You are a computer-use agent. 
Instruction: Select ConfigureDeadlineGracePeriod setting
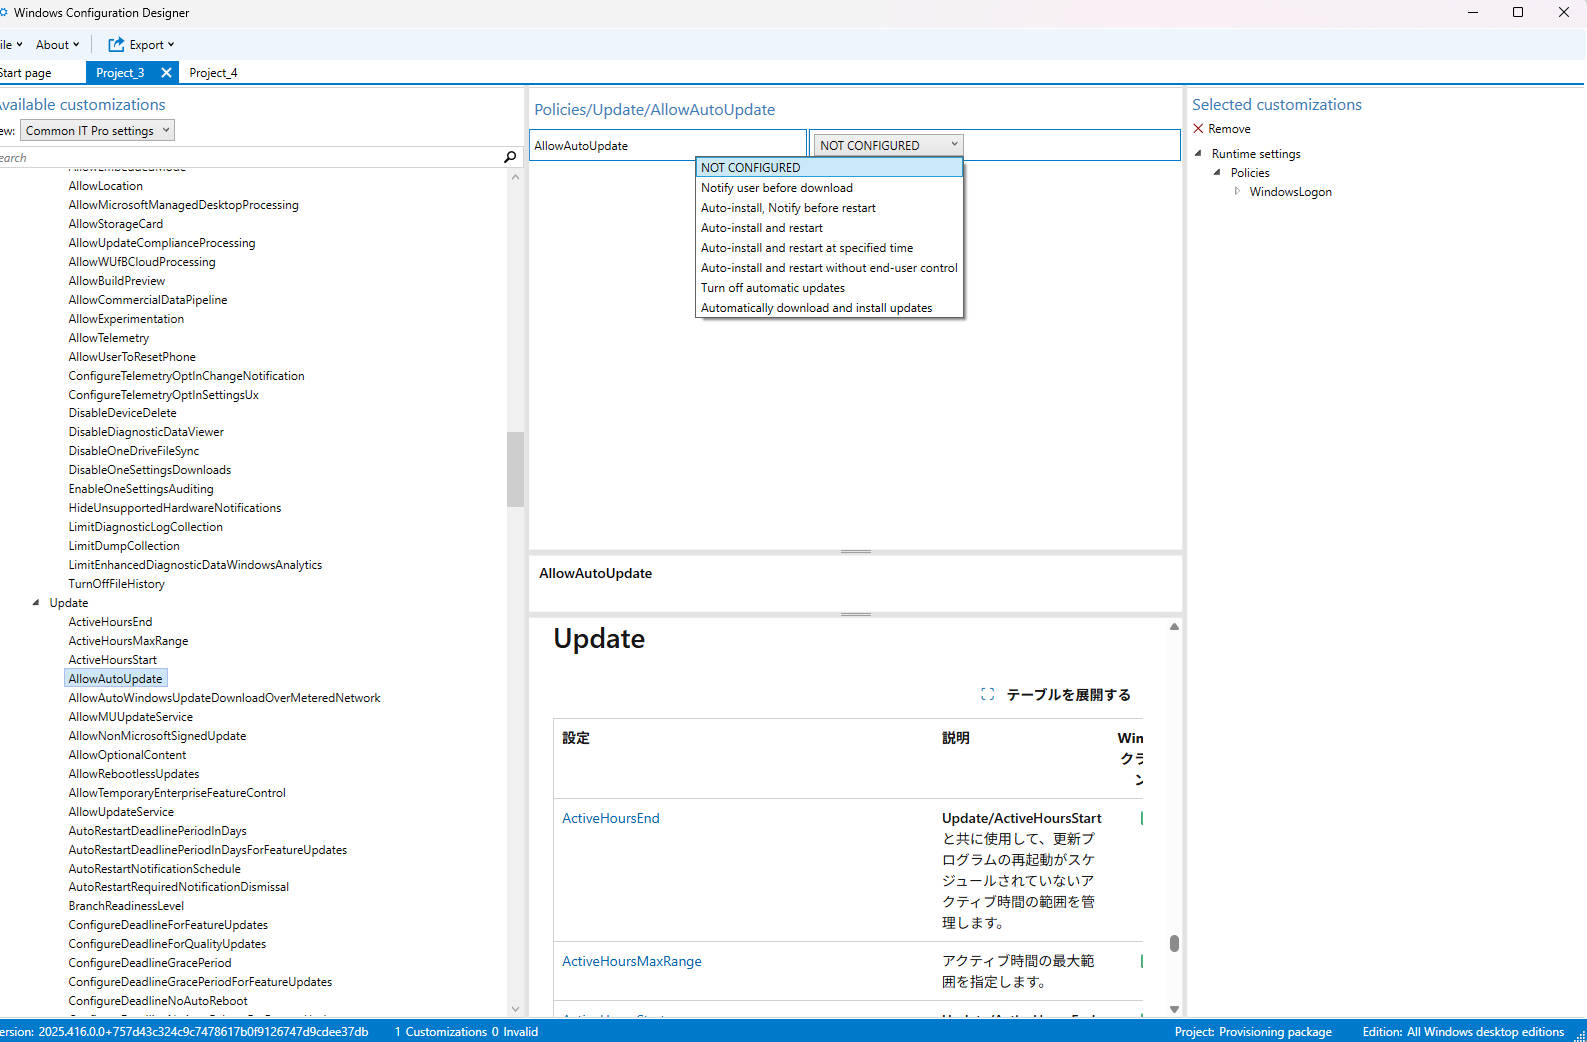tap(149, 963)
